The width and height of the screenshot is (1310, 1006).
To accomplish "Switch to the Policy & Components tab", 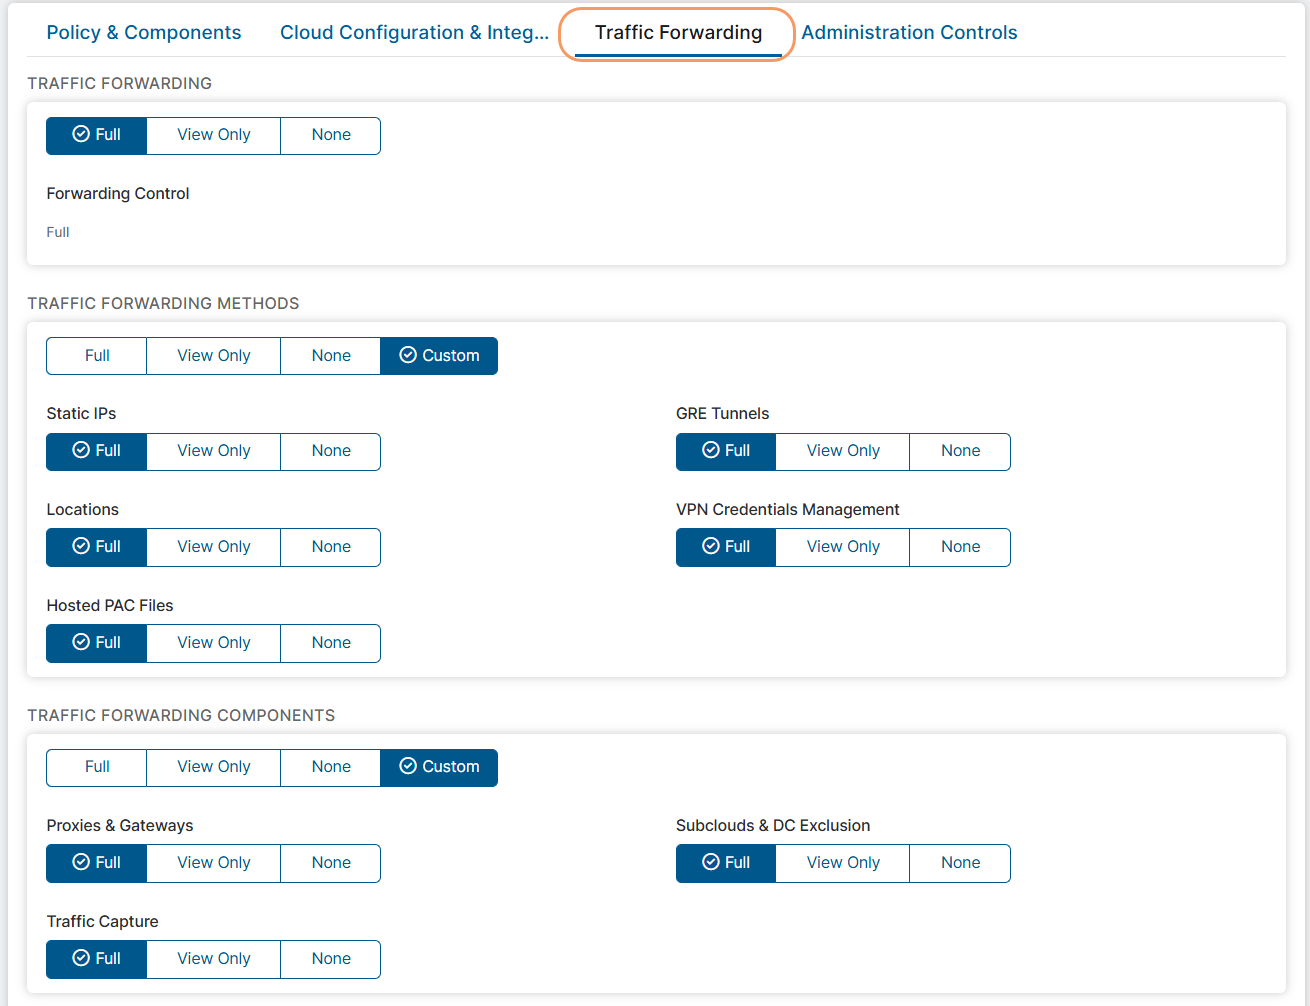I will (x=143, y=32).
